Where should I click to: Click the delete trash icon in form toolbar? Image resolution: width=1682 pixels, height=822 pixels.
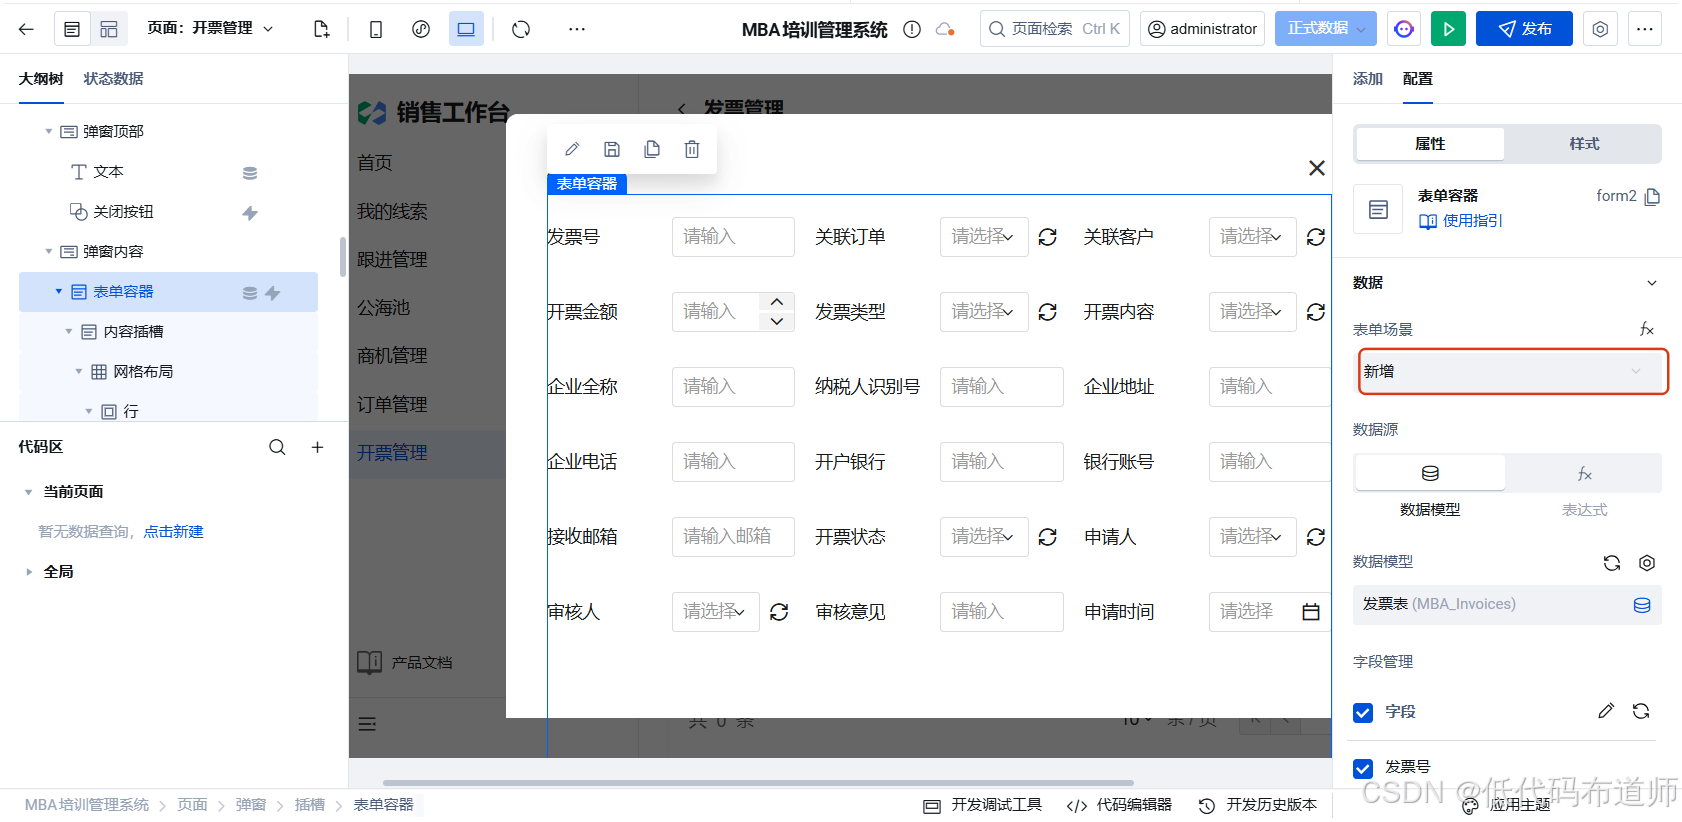692,149
